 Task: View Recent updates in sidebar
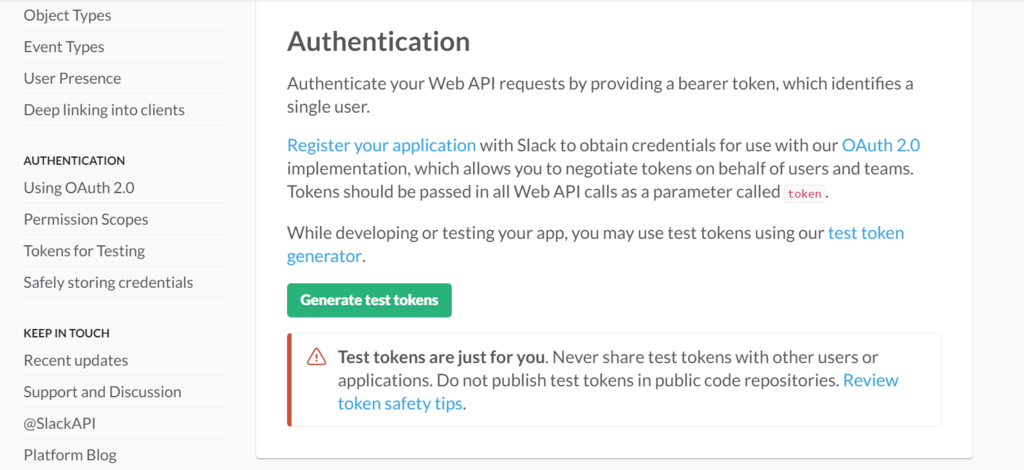76,360
